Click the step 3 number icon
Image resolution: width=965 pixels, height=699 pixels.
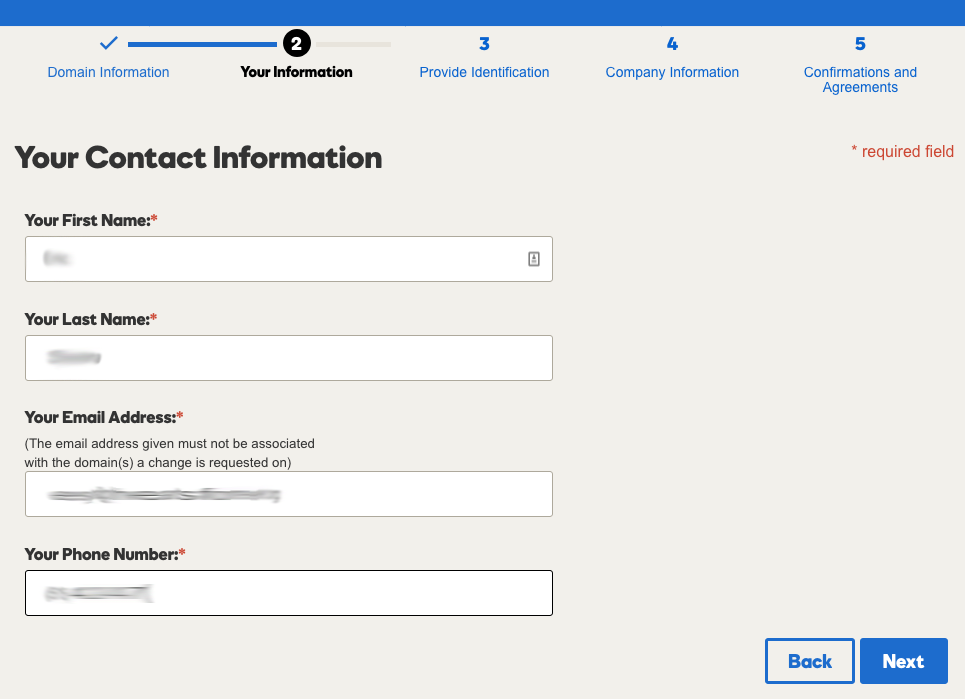pos(484,44)
